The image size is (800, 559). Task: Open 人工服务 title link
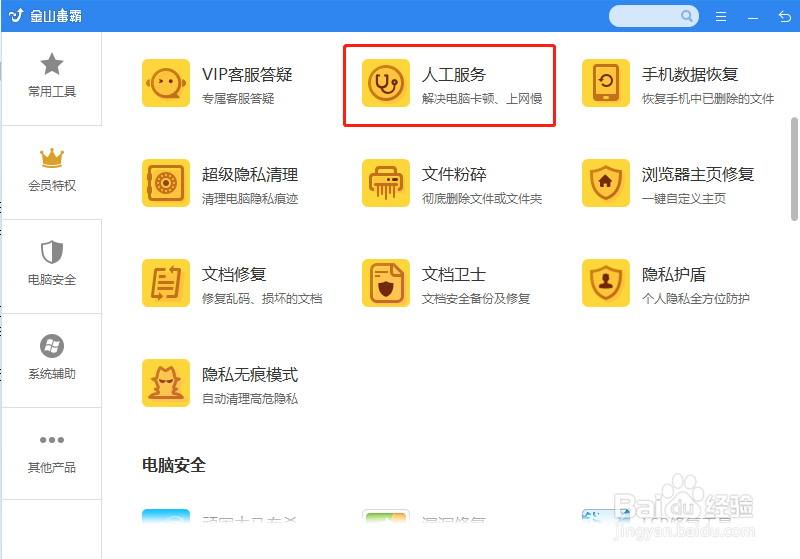pos(454,74)
